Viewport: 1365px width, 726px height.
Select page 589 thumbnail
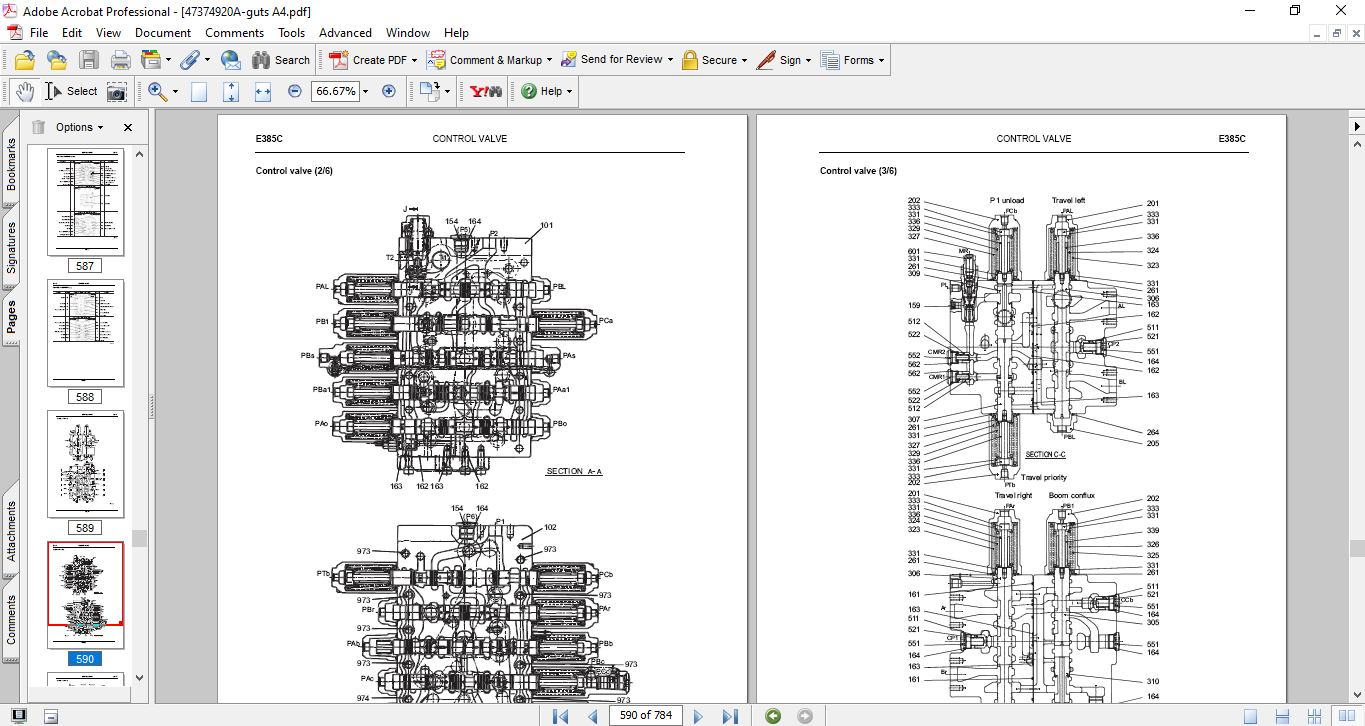point(86,463)
